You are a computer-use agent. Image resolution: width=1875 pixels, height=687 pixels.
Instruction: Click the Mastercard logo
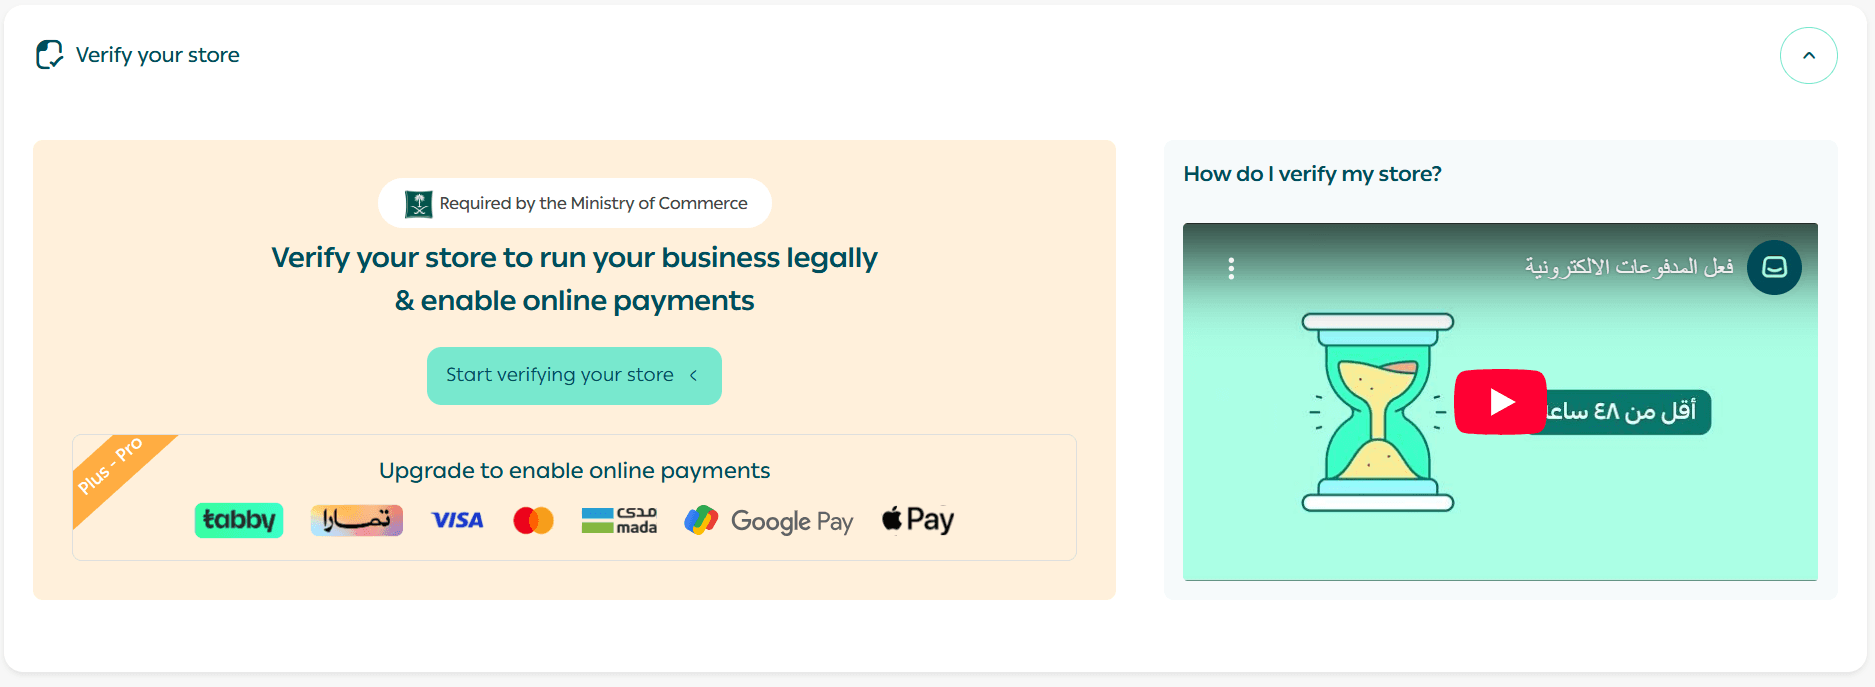(533, 521)
